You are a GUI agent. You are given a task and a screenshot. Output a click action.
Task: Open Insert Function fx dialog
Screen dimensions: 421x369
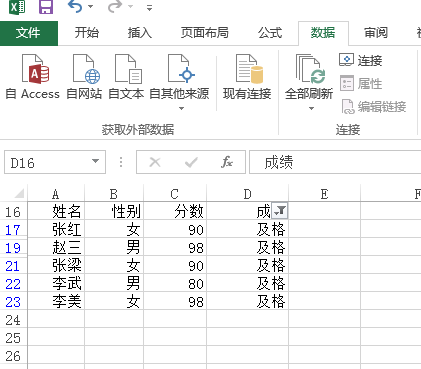tap(227, 162)
